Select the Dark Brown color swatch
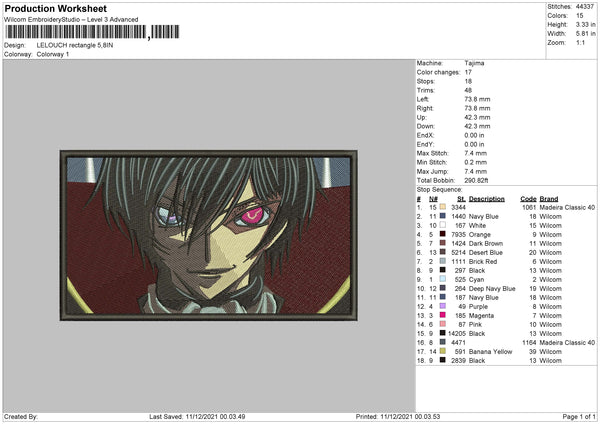The image size is (600, 424). 443,243
